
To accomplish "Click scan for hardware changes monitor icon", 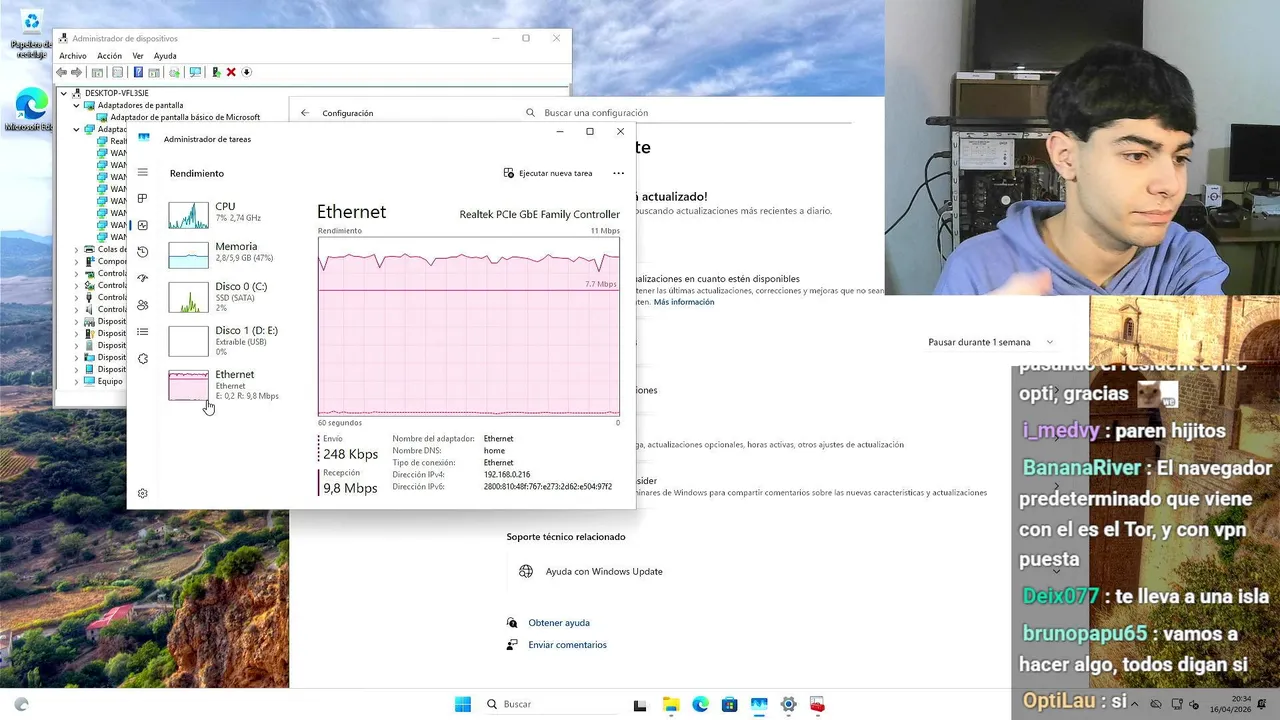I will 195,72.
